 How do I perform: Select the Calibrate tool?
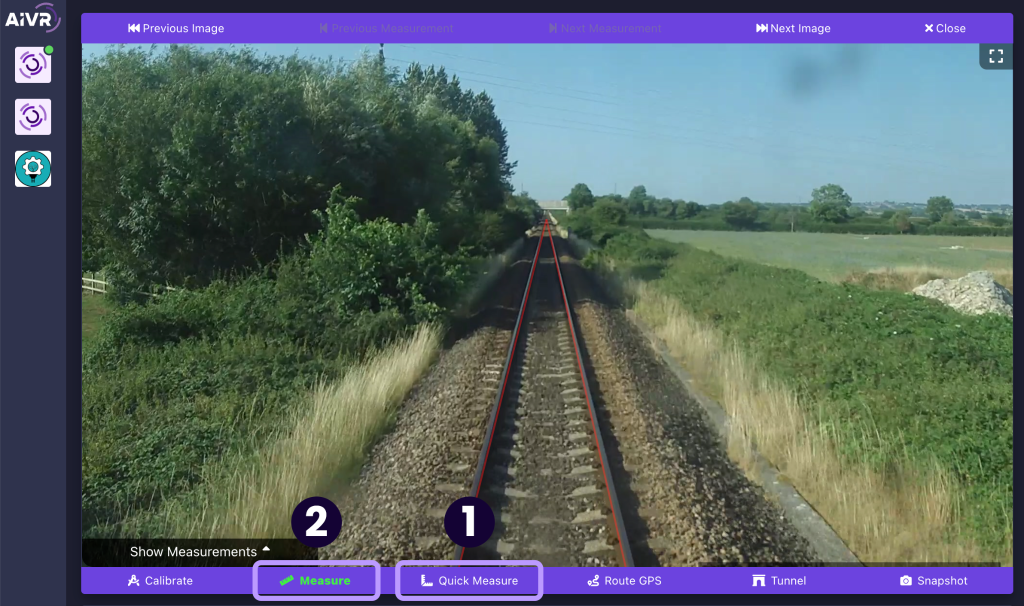(160, 581)
